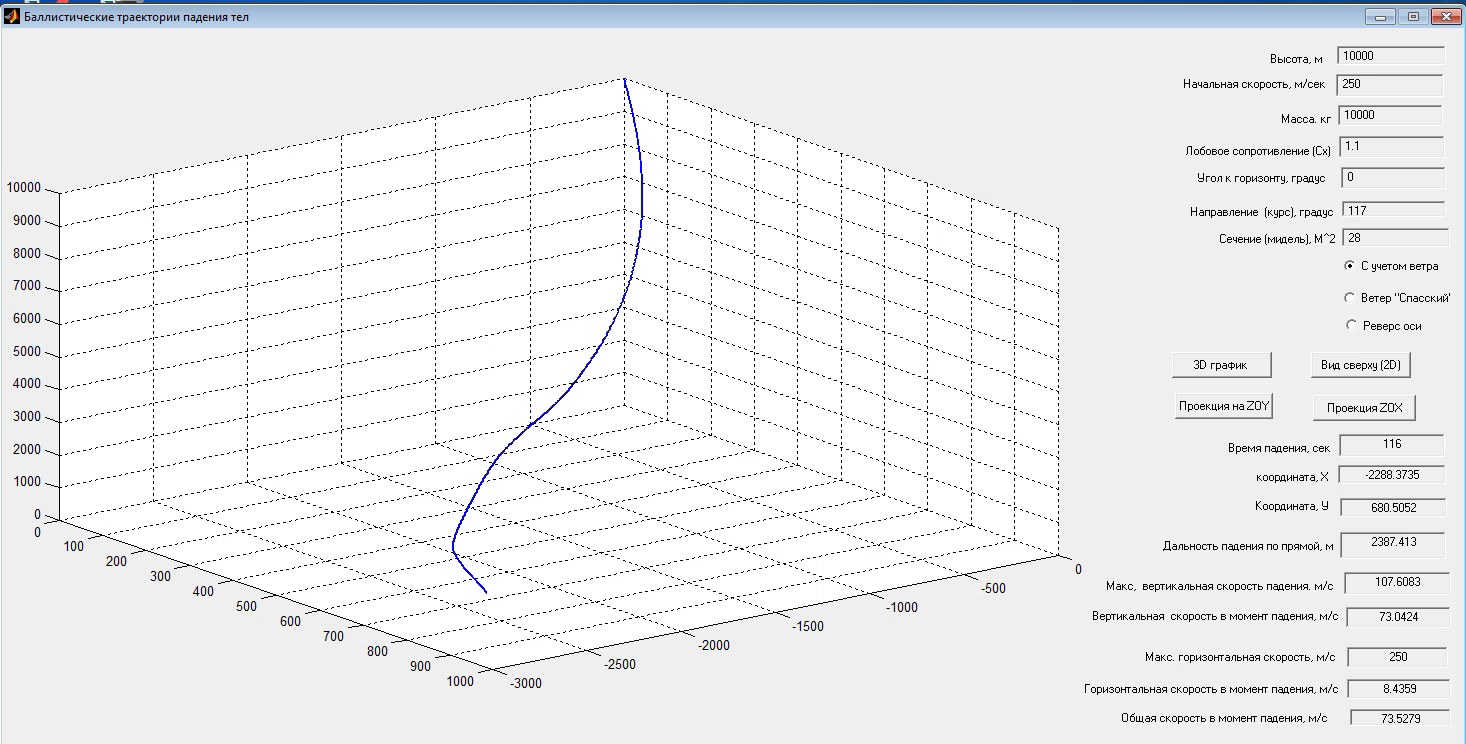
Task: Click the 10000 tick label on the vertical axis
Action: (x=24, y=188)
